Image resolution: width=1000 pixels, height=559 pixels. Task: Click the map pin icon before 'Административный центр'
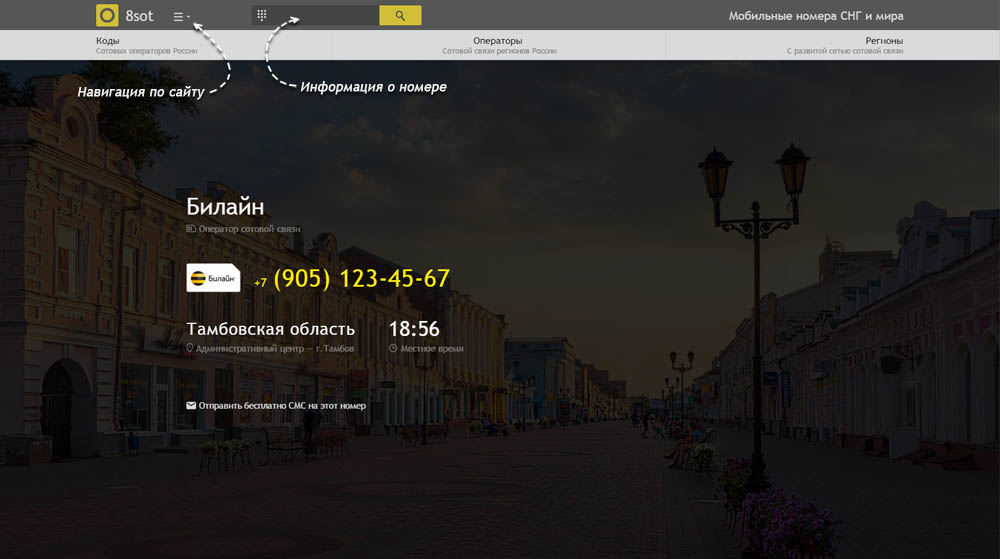click(189, 348)
